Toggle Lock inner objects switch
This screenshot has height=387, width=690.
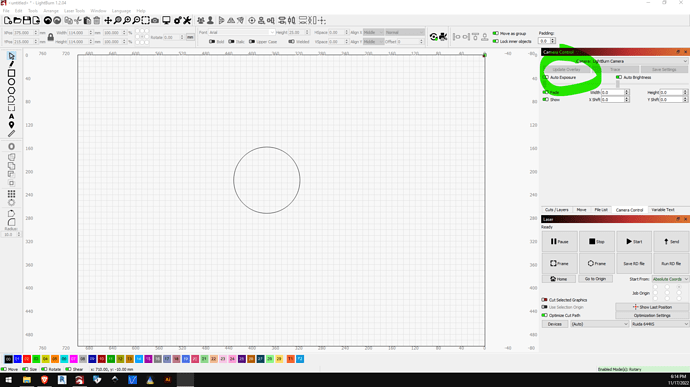(495, 41)
